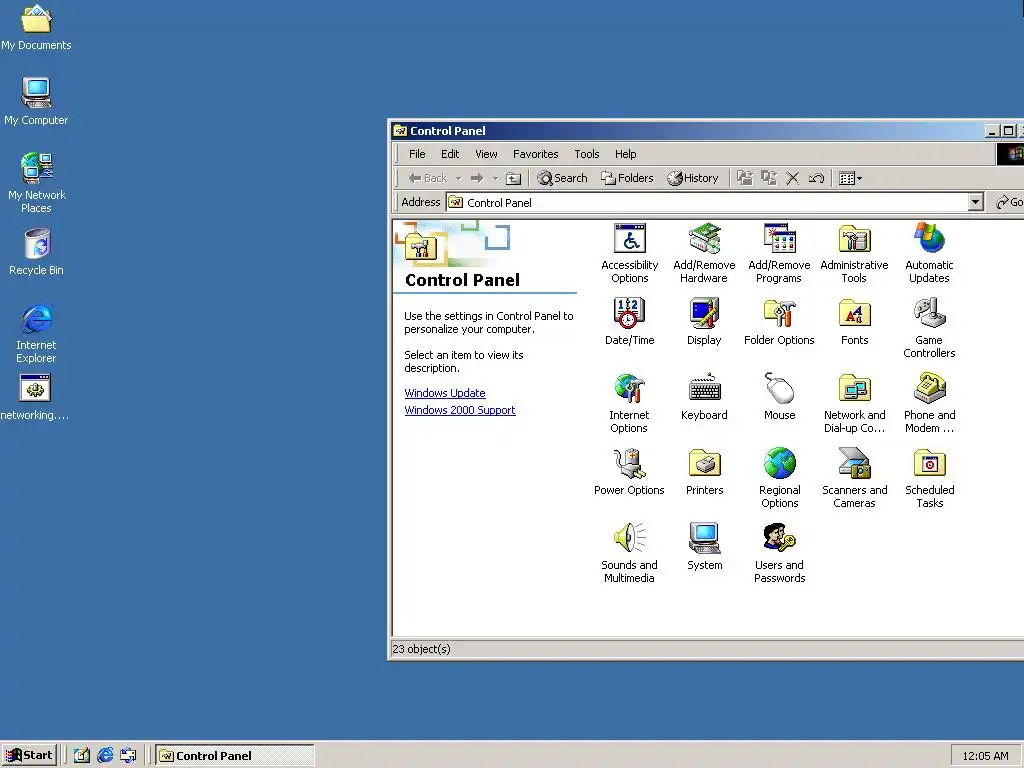Open the Printers folder
1024x768 pixels.
[x=704, y=472]
